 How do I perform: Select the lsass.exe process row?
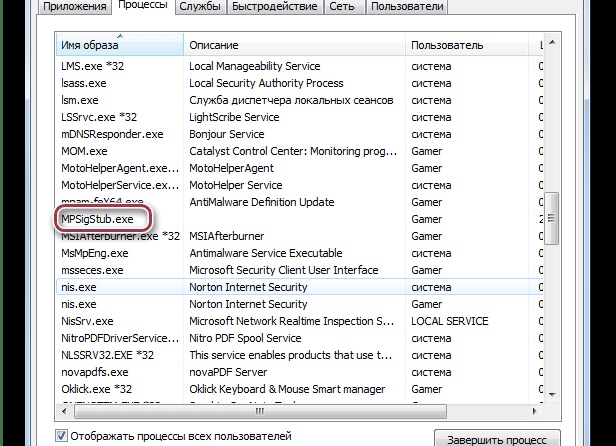(300, 83)
